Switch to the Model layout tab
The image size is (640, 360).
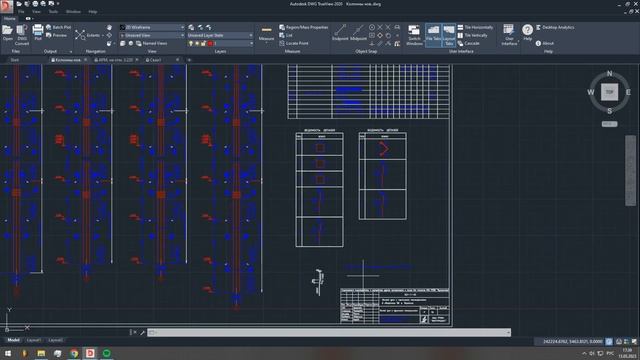[13, 340]
